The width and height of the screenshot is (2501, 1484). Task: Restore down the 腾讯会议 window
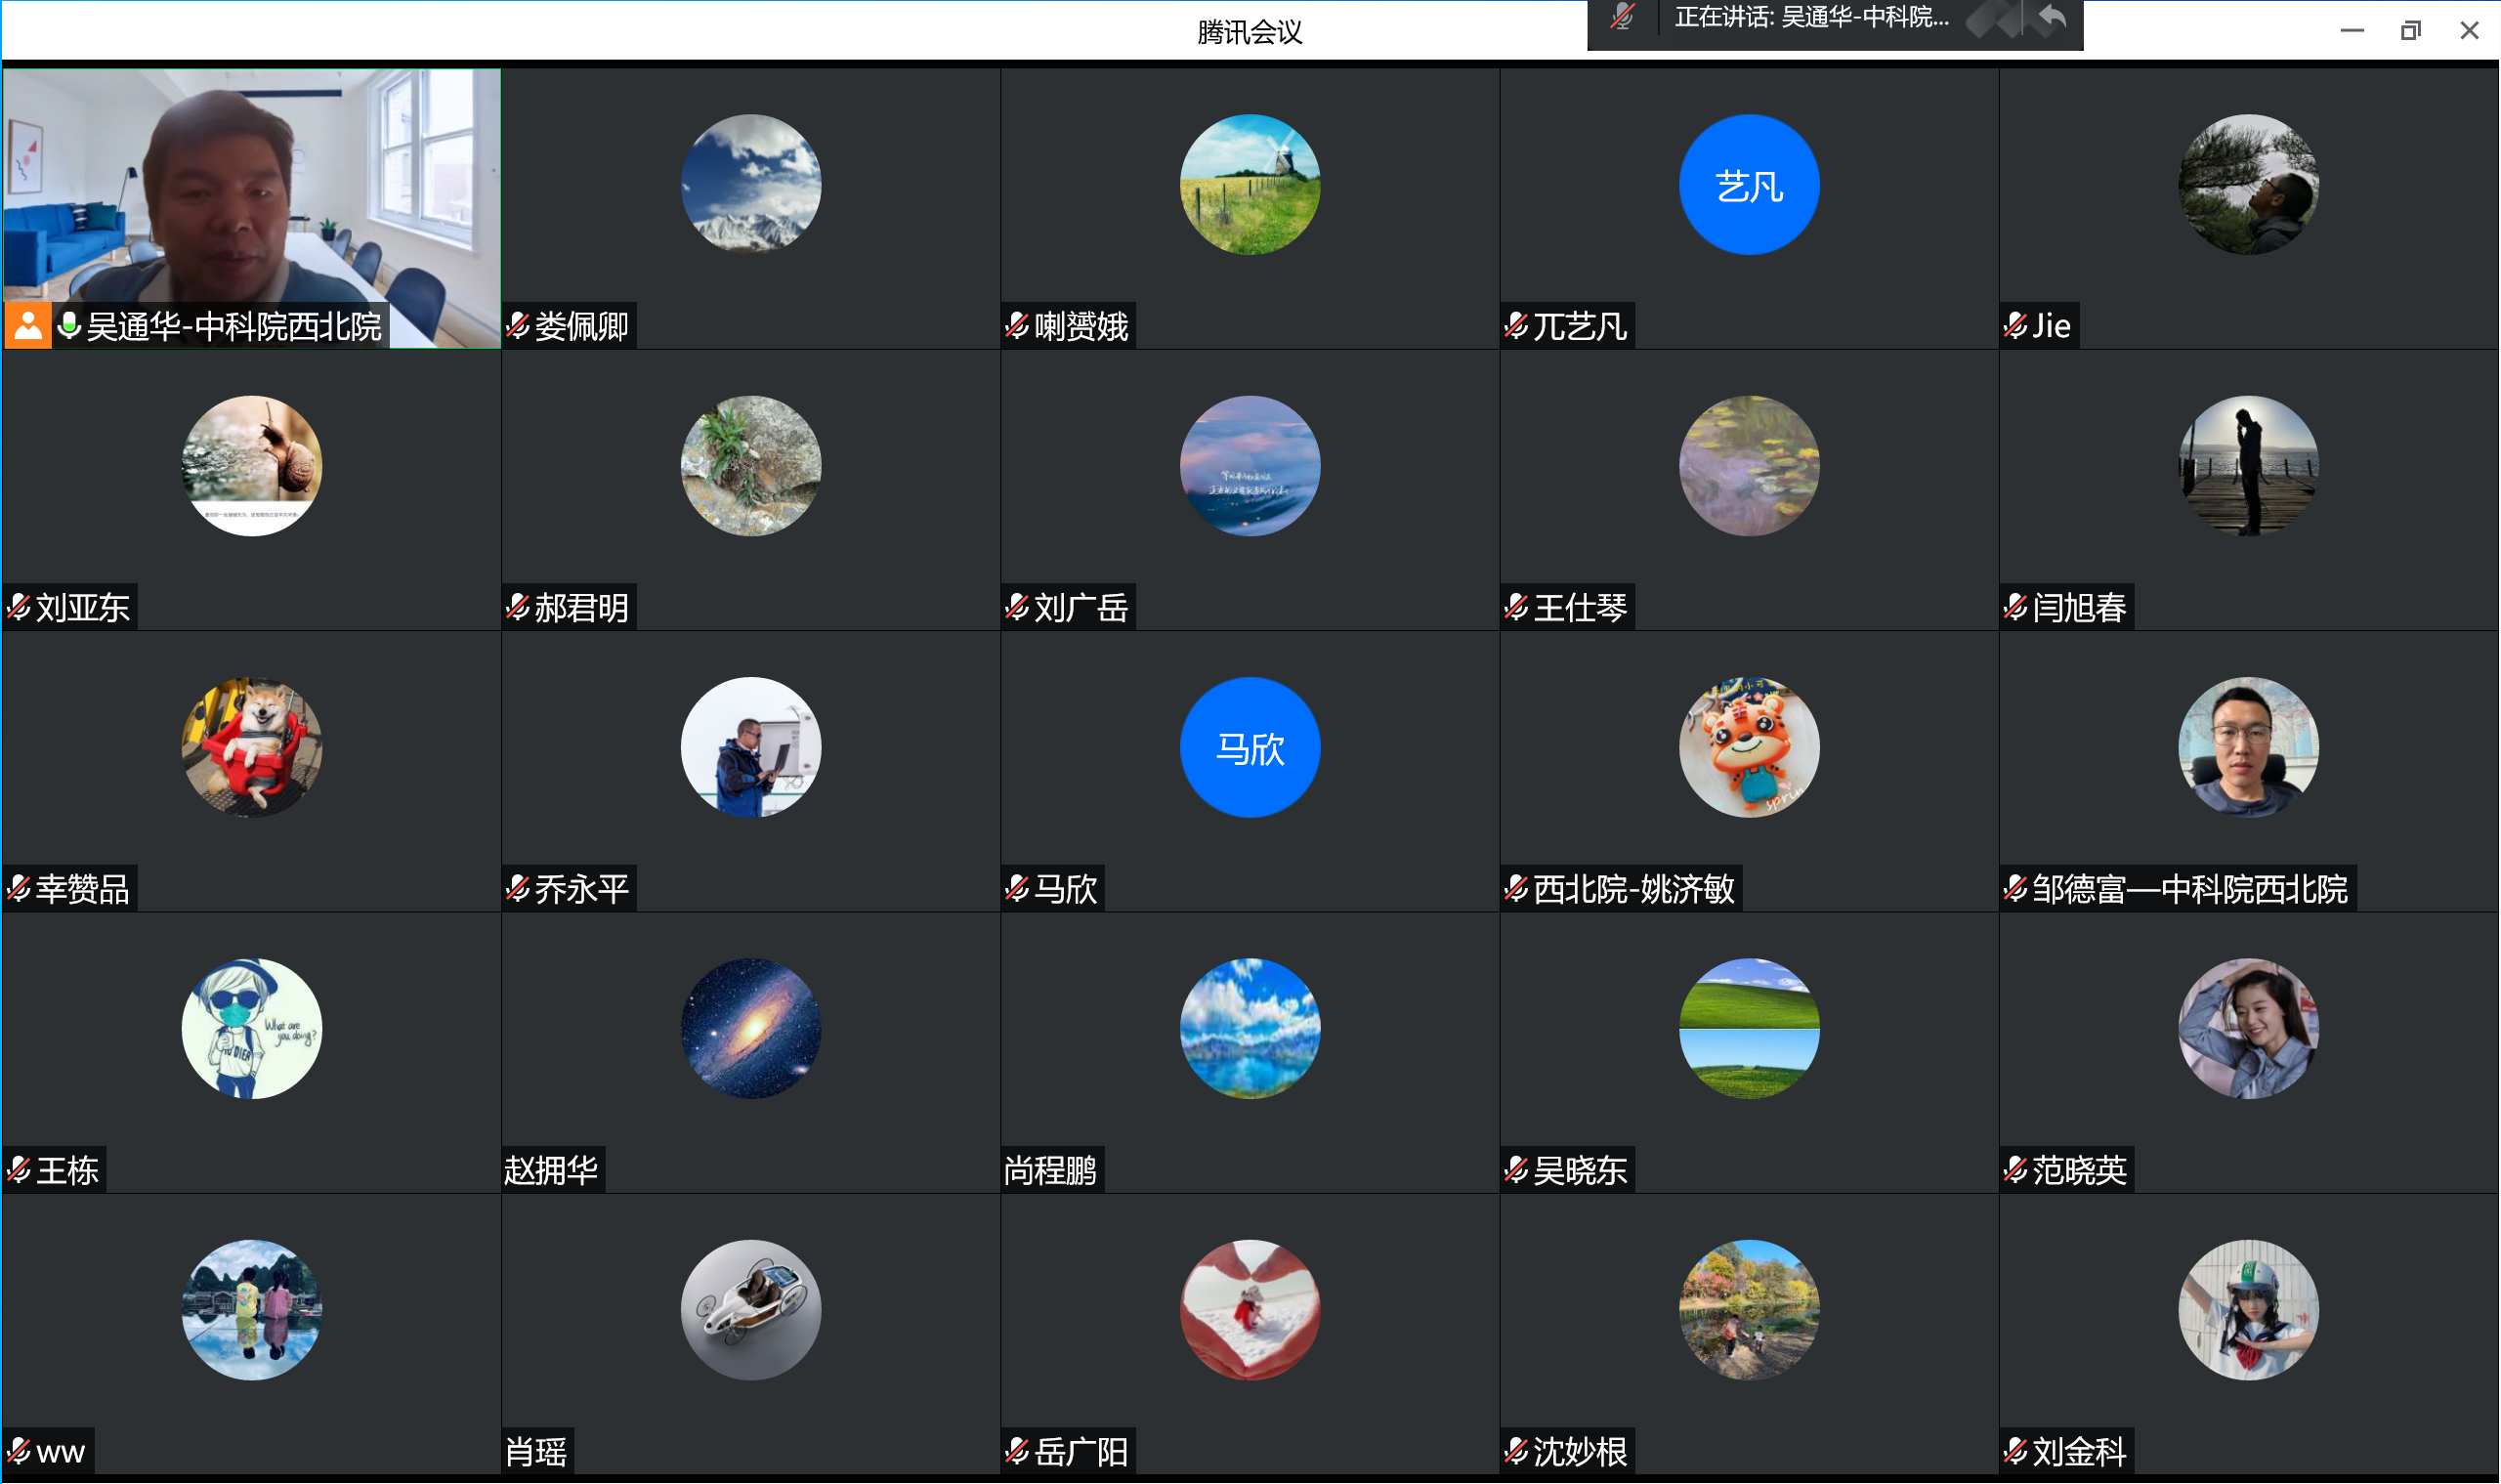(x=2410, y=31)
